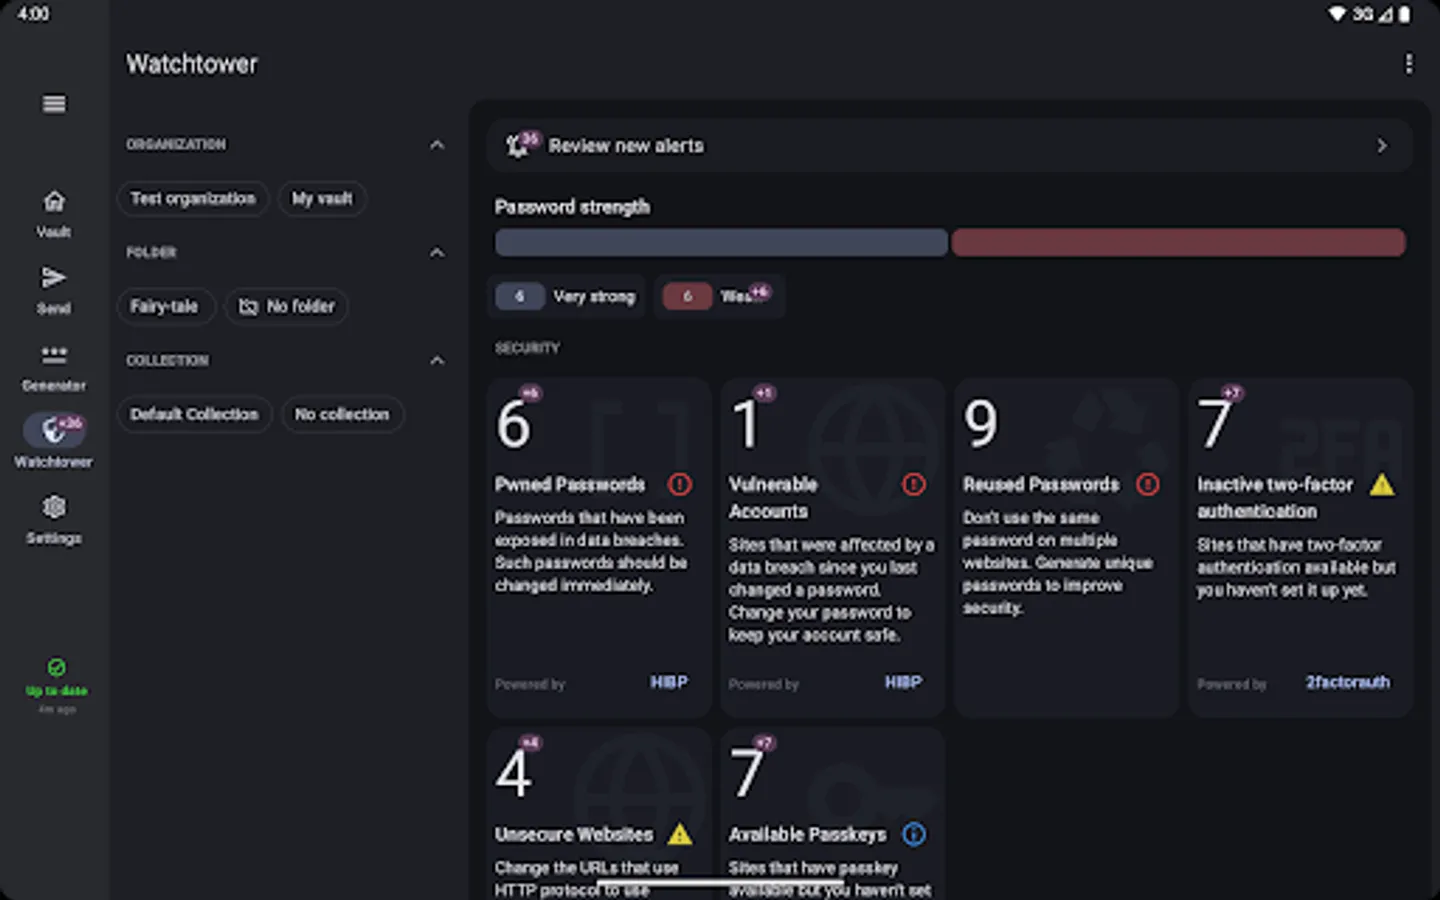Select the Very strong passwords chip
The image size is (1440, 900).
(x=567, y=296)
